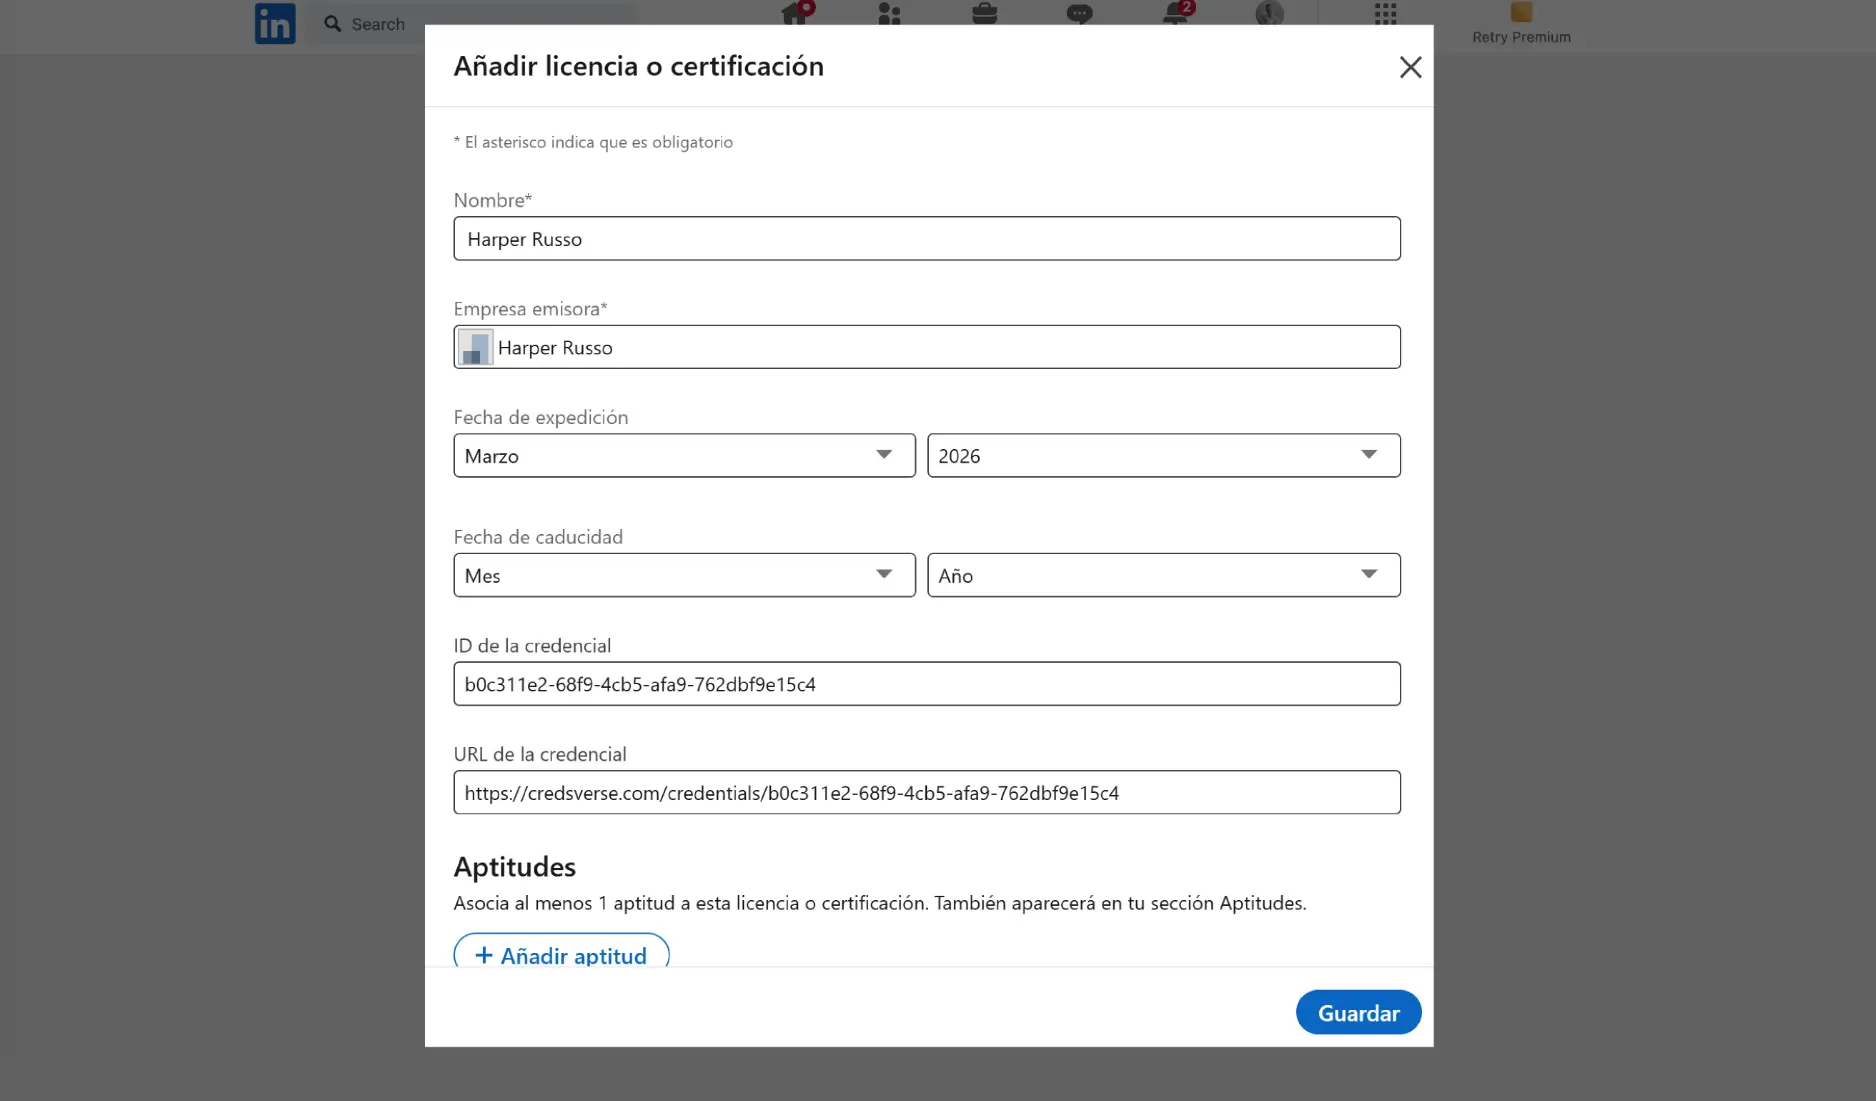
Task: Click inside the Nombre field
Action: 926,239
